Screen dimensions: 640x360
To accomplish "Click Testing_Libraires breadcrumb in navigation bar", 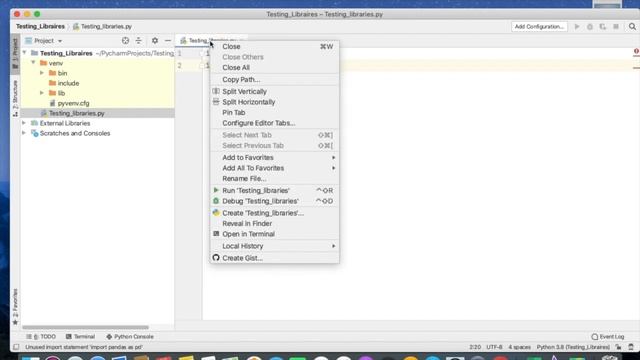I will point(40,27).
